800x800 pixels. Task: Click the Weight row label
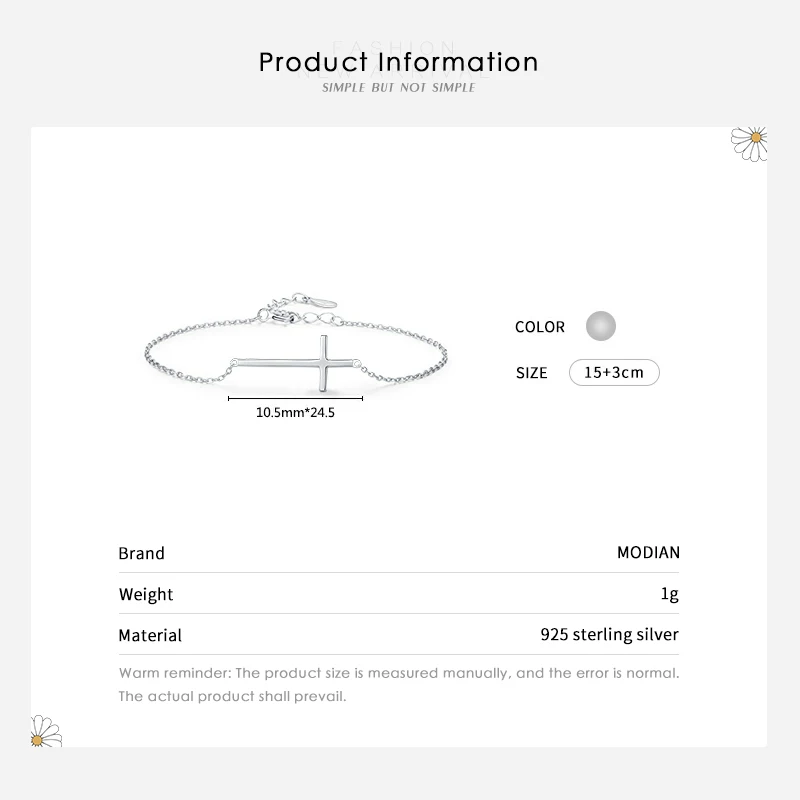pos(146,594)
